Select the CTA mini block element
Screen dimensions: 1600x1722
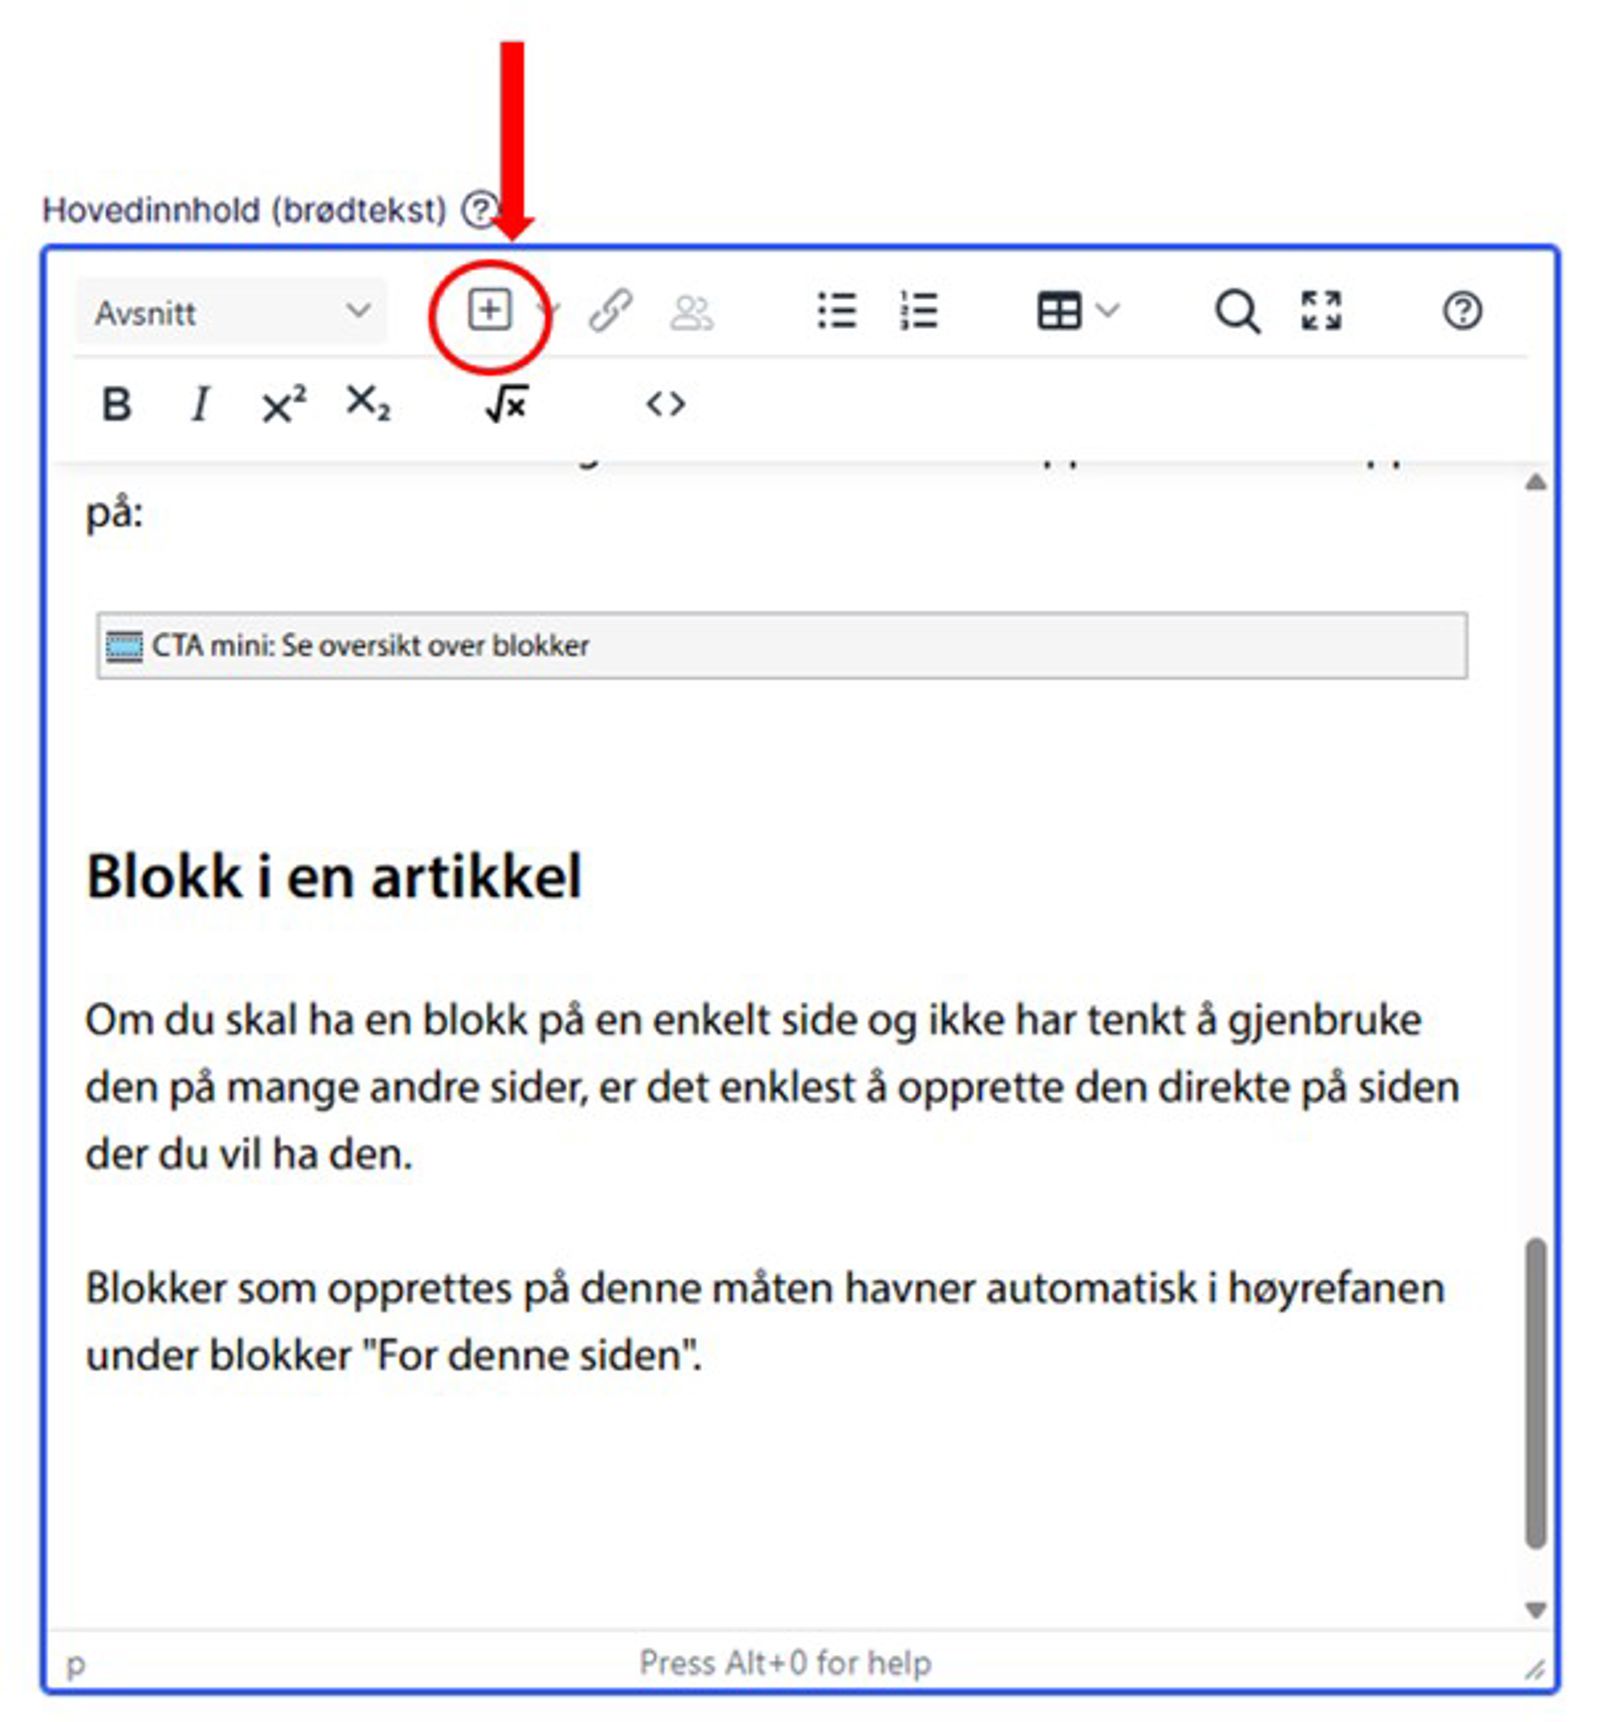[781, 646]
